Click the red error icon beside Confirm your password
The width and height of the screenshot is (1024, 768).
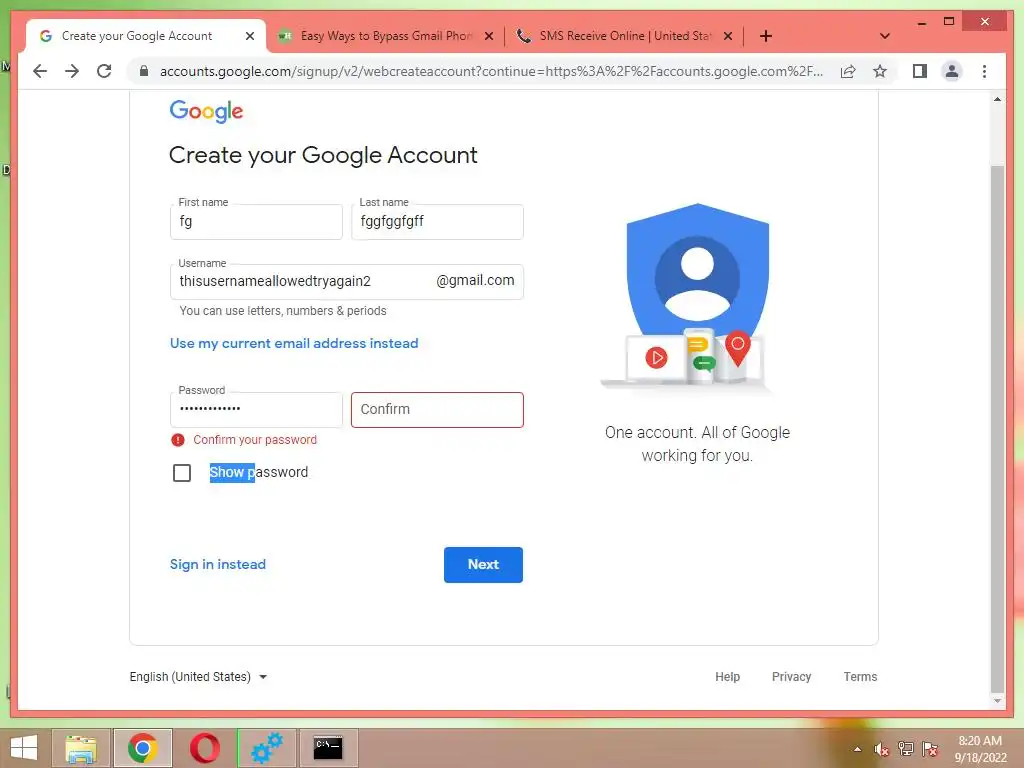178,440
